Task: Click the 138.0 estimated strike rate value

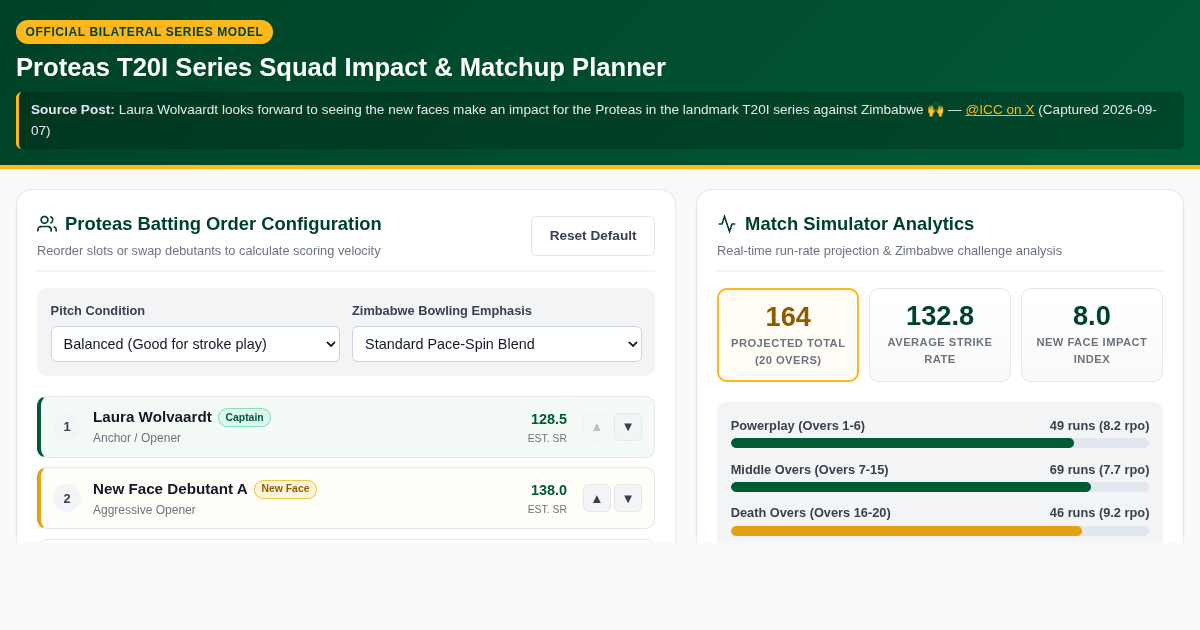Action: point(549,490)
